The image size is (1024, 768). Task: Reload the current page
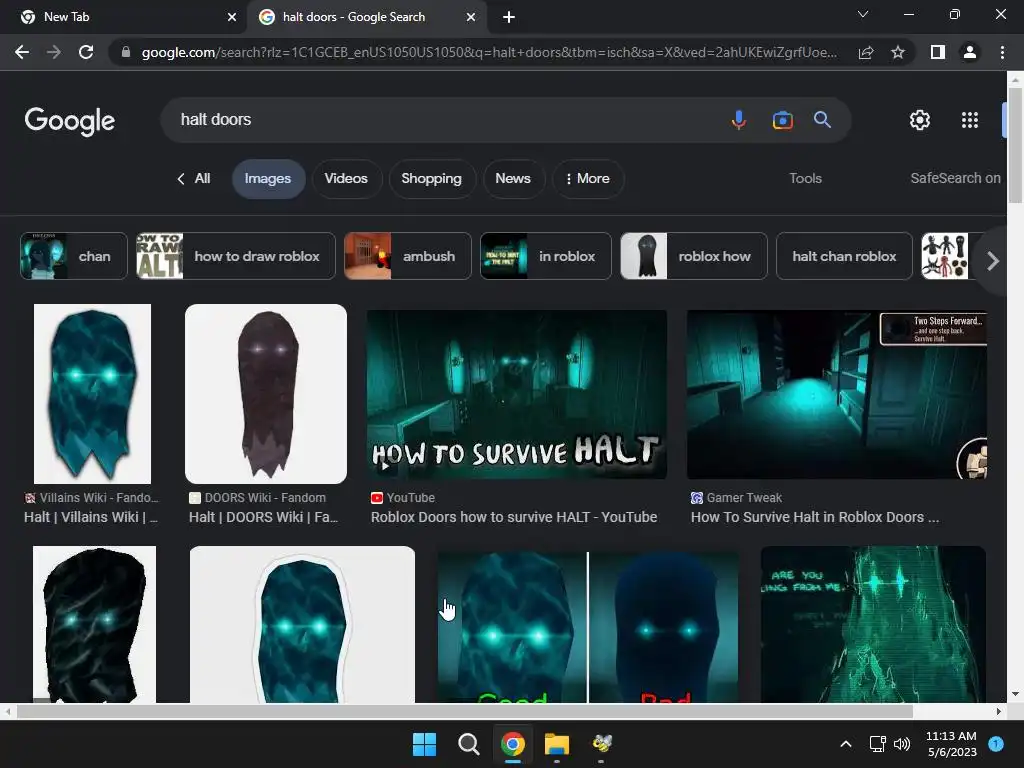pyautogui.click(x=86, y=52)
